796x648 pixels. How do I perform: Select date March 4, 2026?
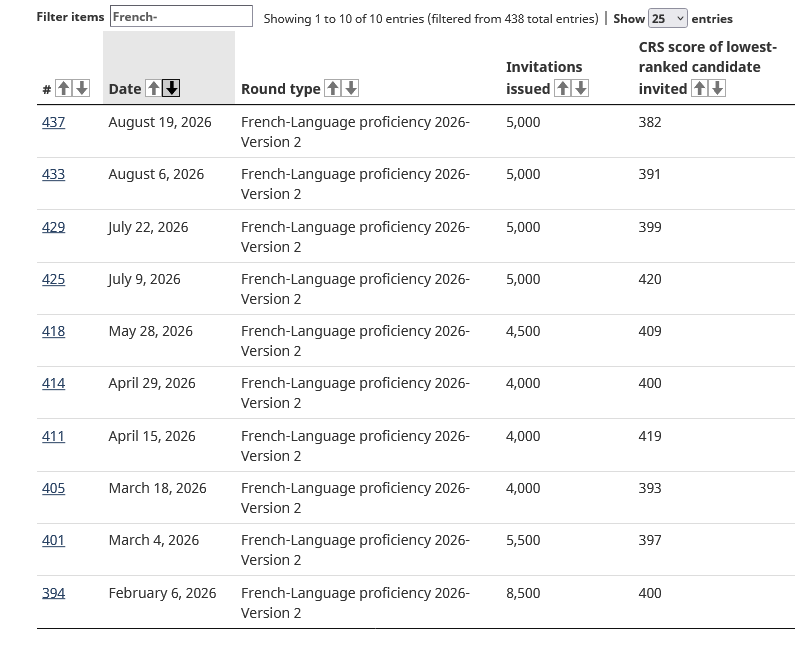154,540
